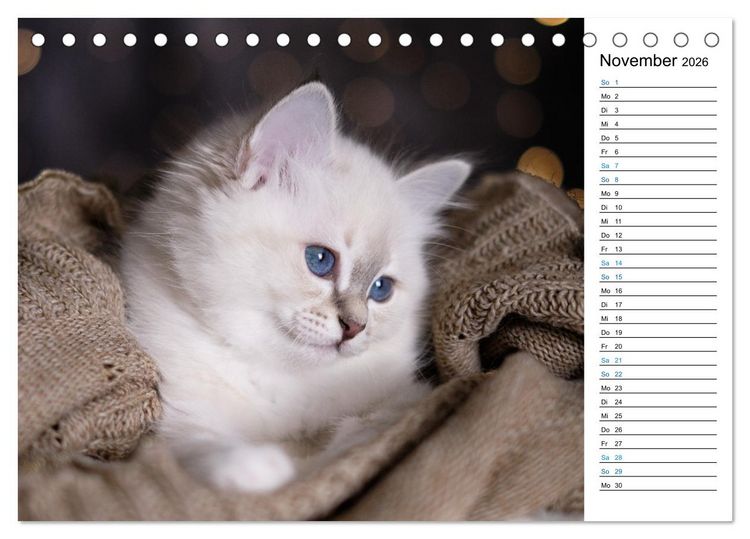The width and height of the screenshot is (750, 539).
Task: Select the Mo 16 calendar line
Action: tap(658, 291)
